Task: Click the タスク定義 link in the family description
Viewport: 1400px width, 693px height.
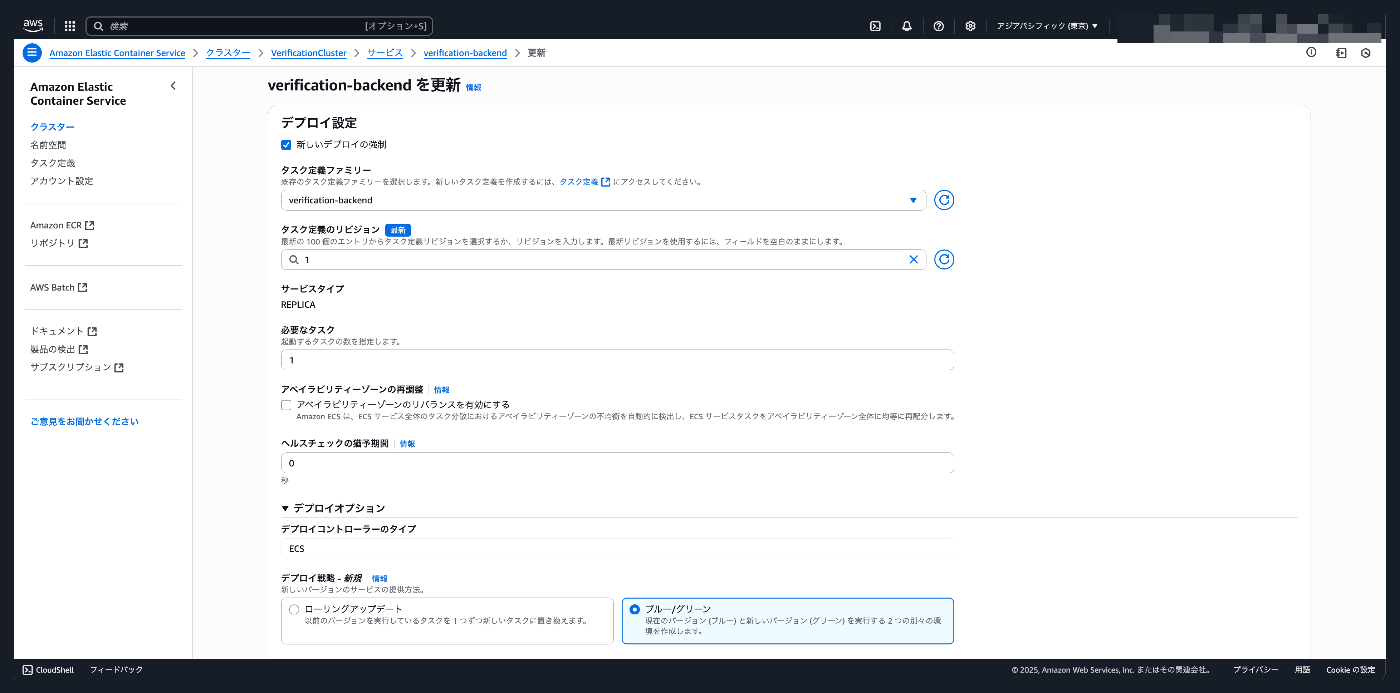Action: coord(584,182)
